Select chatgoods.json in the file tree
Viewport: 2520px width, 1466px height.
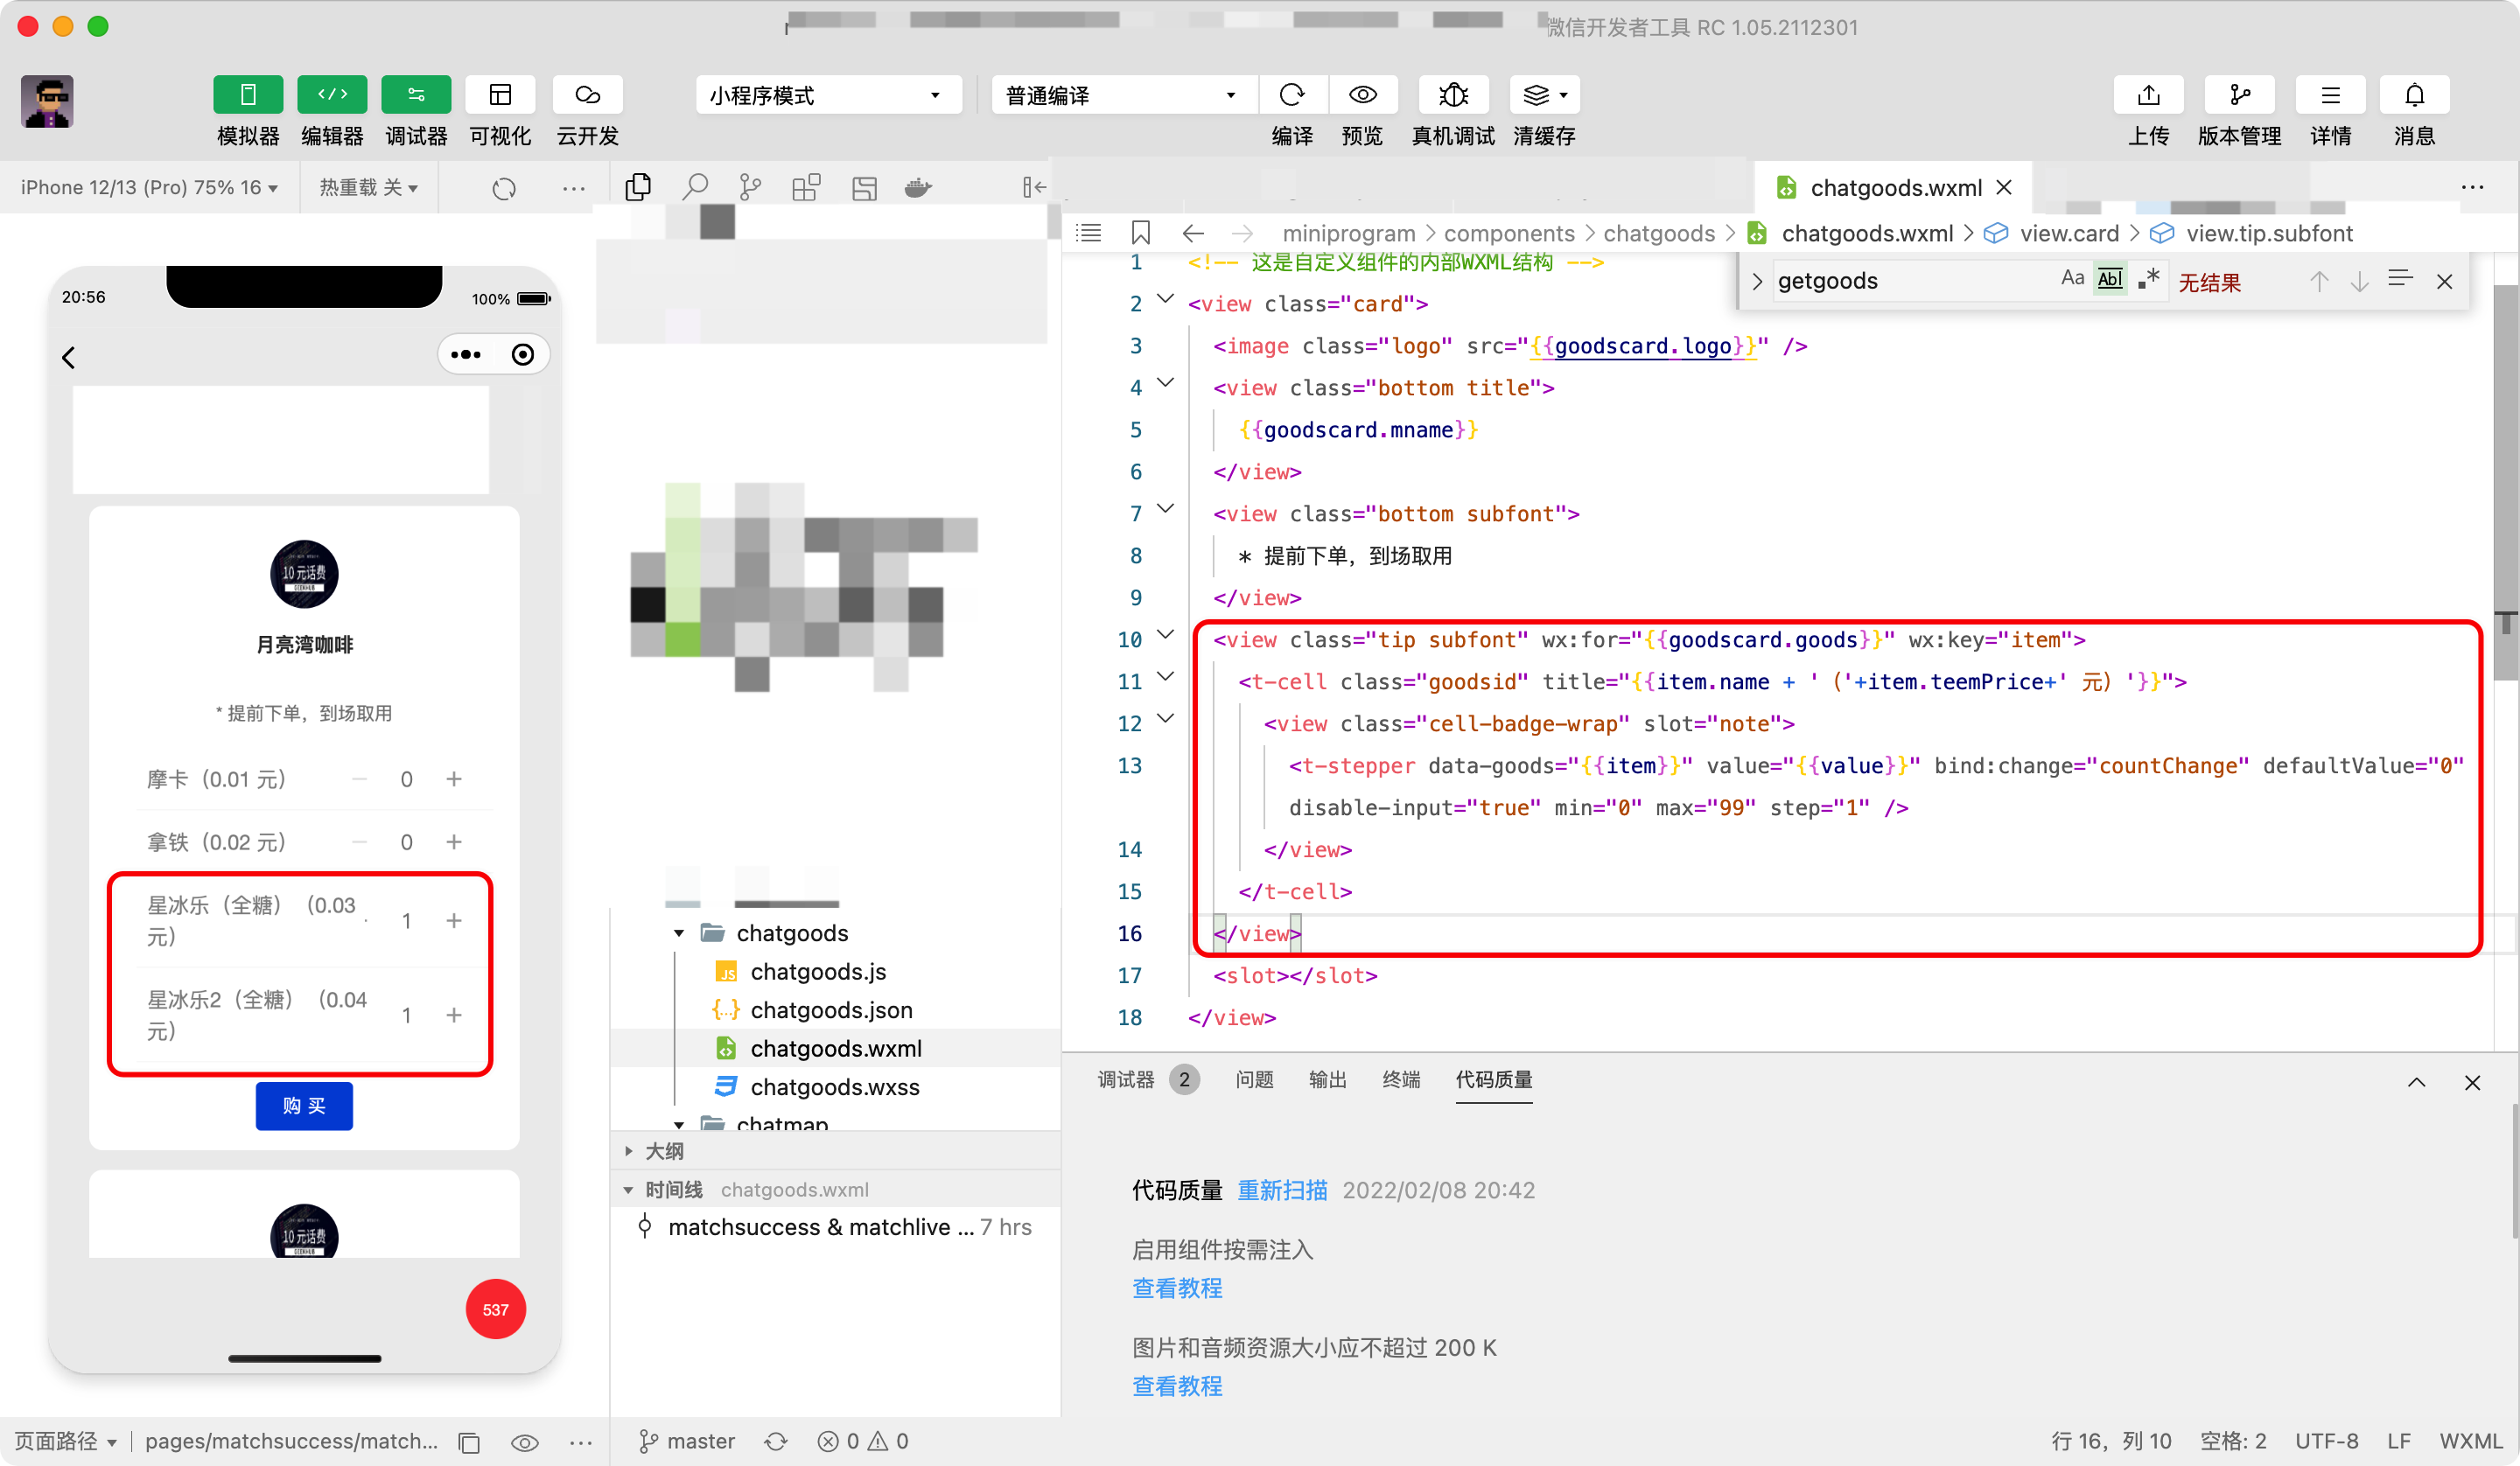pyautogui.click(x=831, y=1010)
